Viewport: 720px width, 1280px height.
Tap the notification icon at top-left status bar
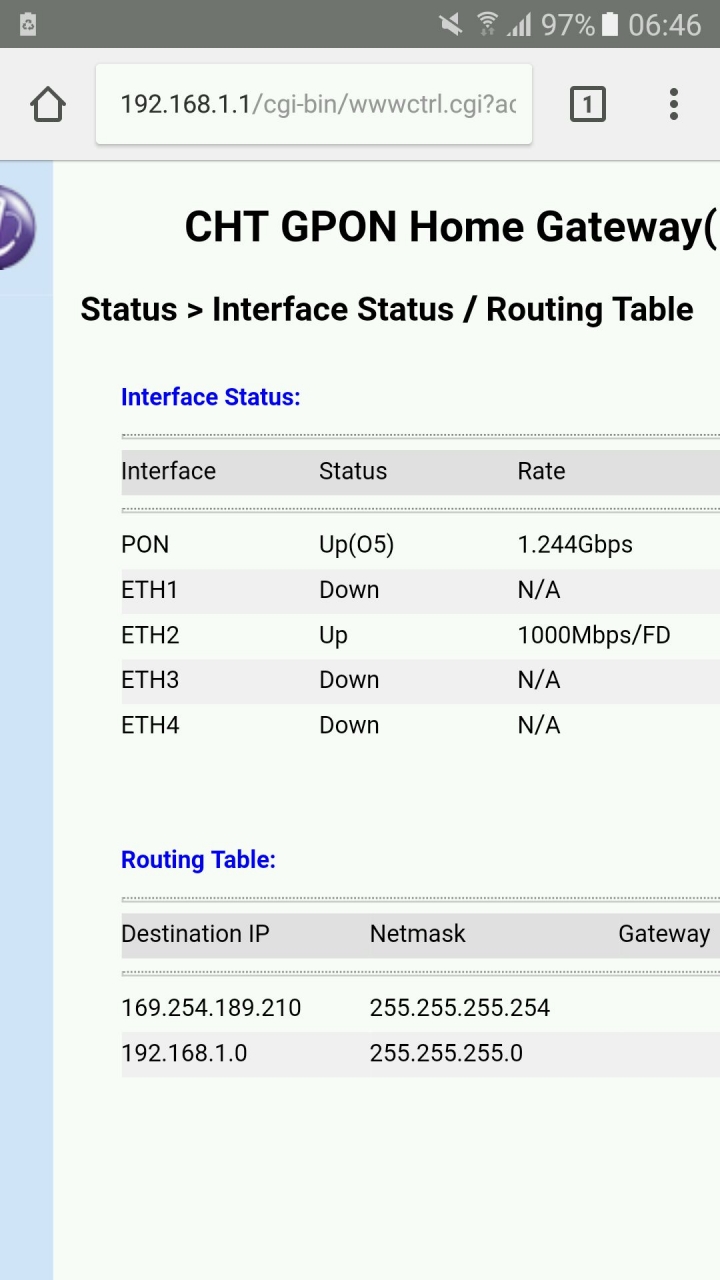pyautogui.click(x=28, y=24)
